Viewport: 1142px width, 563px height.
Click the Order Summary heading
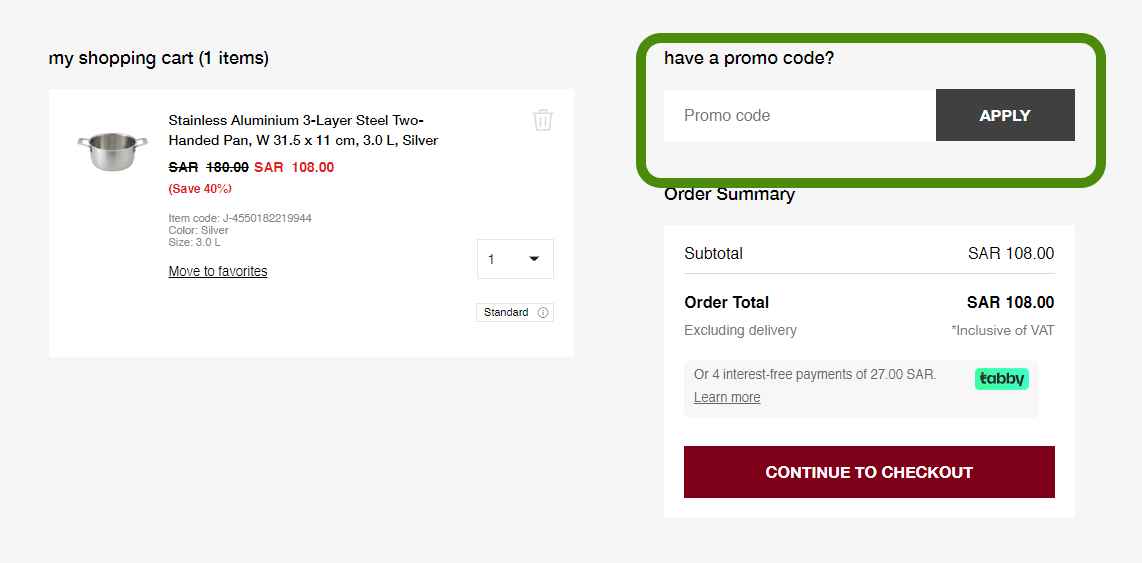[729, 195]
